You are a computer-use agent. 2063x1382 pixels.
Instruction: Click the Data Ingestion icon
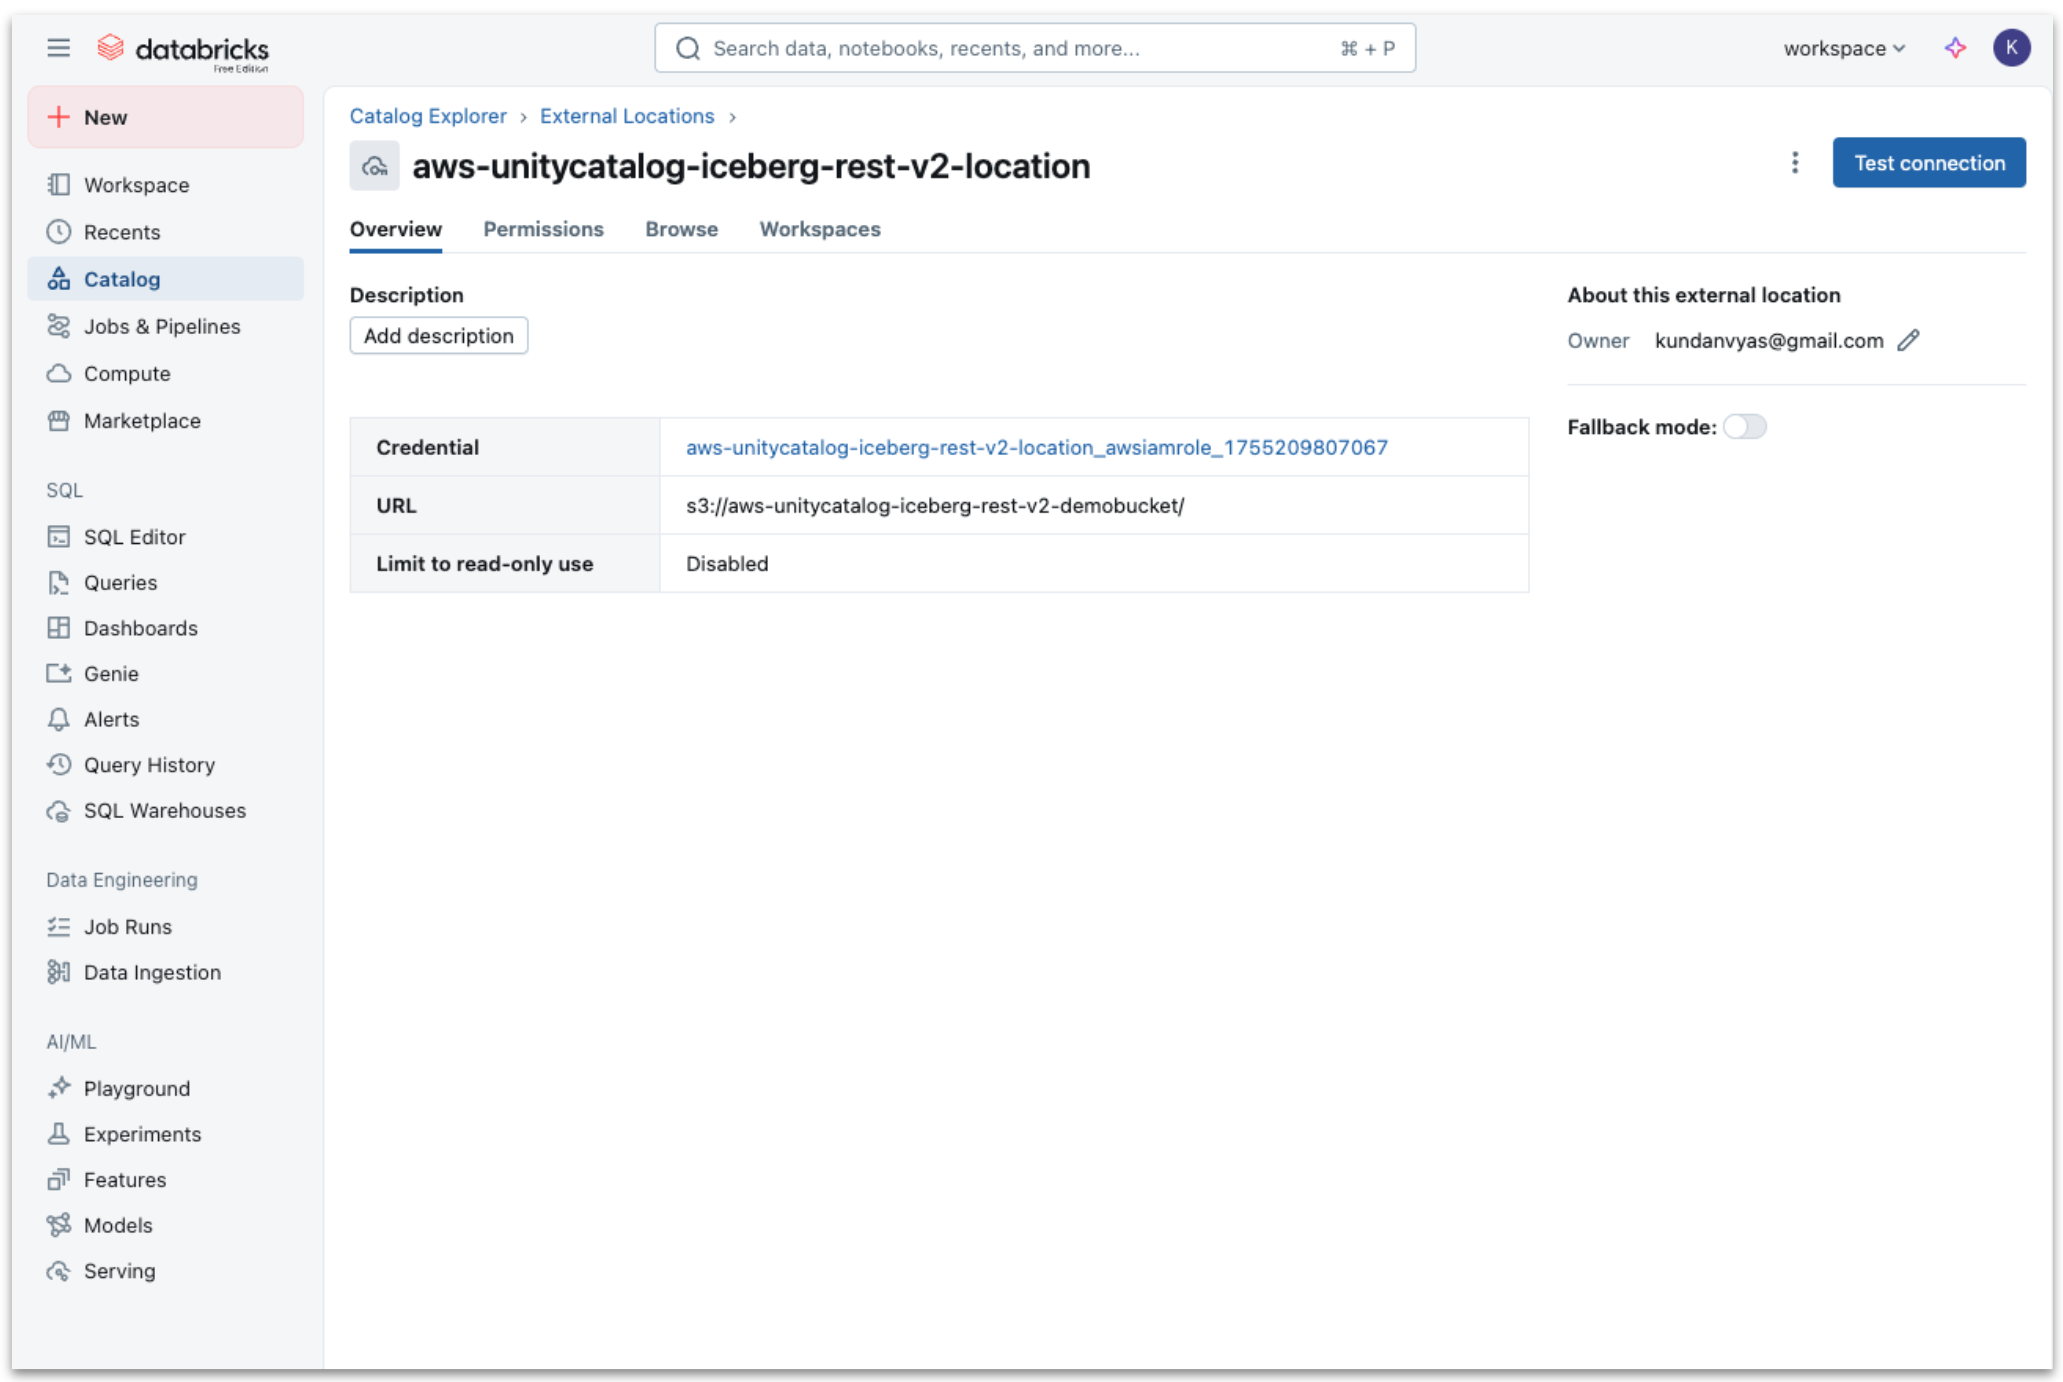(59, 971)
